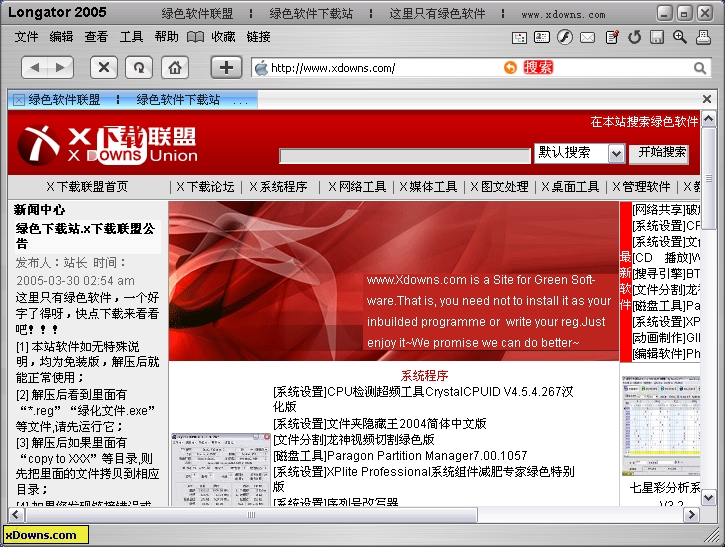This screenshot has width=725, height=547.
Task: Open Paragon Partition Manager7.00.1057 link
Action: 400,456
